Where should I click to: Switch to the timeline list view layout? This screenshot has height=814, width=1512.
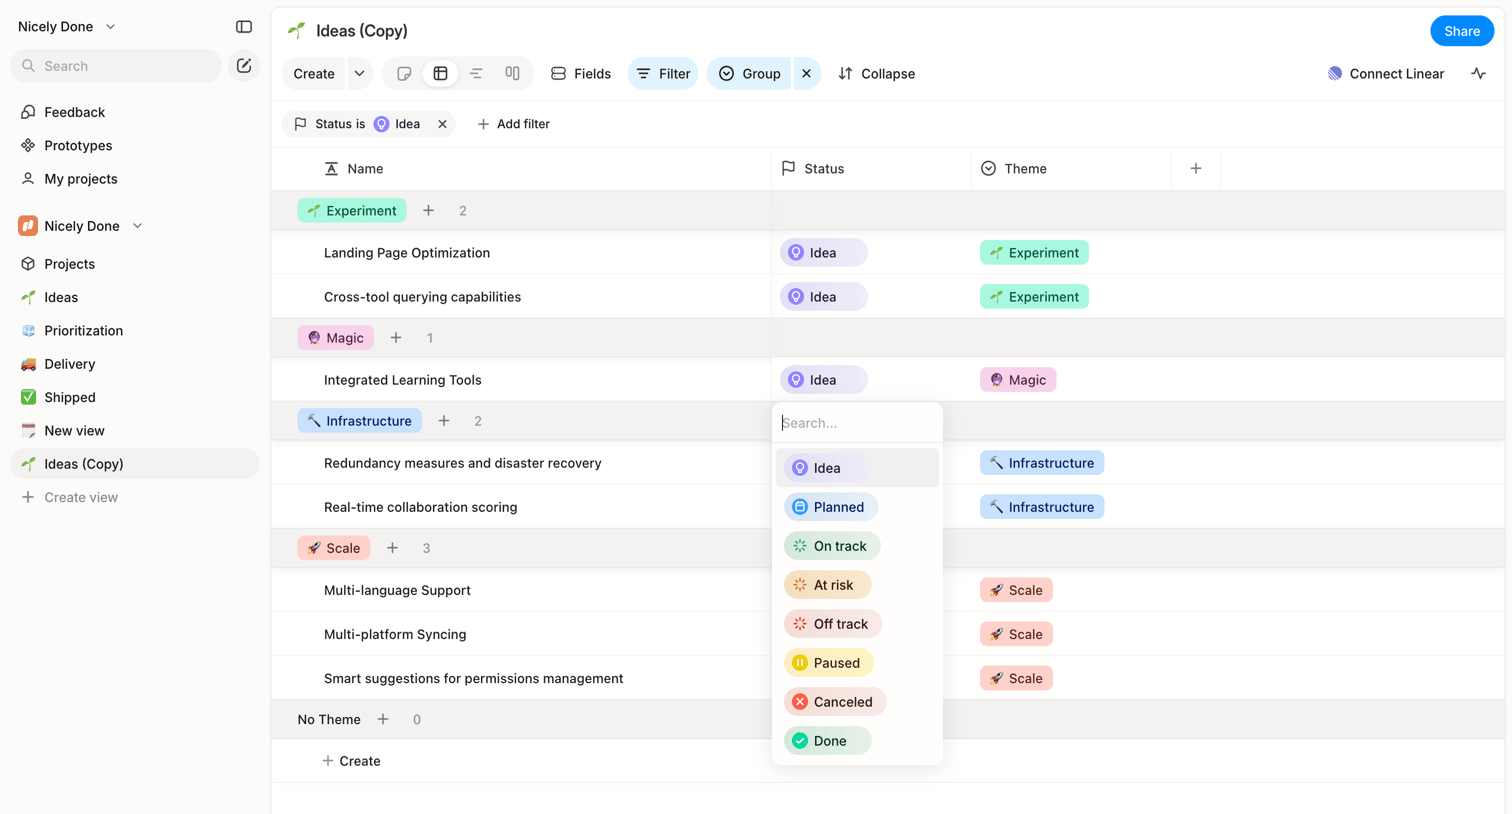point(476,74)
